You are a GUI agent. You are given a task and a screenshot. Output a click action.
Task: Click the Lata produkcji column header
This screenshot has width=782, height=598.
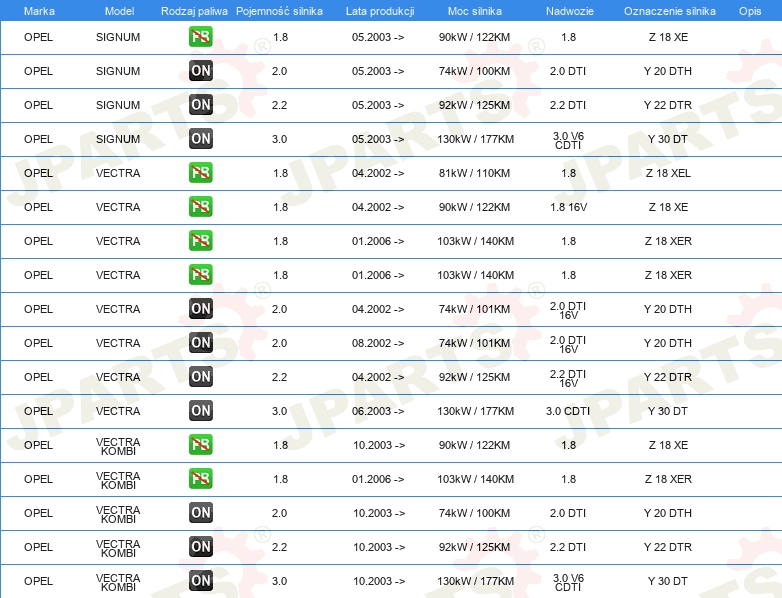tap(380, 11)
